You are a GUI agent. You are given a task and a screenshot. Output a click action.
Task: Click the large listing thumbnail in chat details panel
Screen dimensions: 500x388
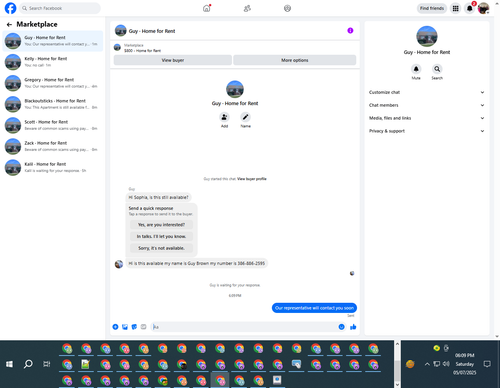coord(427,36)
